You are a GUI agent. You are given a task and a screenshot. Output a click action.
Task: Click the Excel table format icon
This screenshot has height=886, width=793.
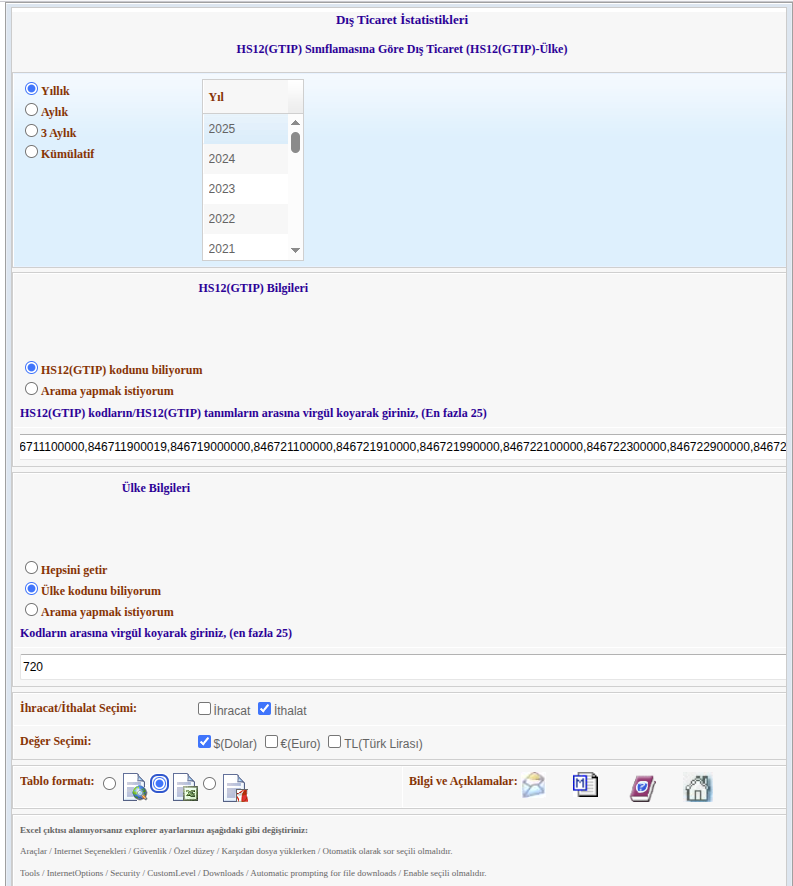tap(185, 788)
